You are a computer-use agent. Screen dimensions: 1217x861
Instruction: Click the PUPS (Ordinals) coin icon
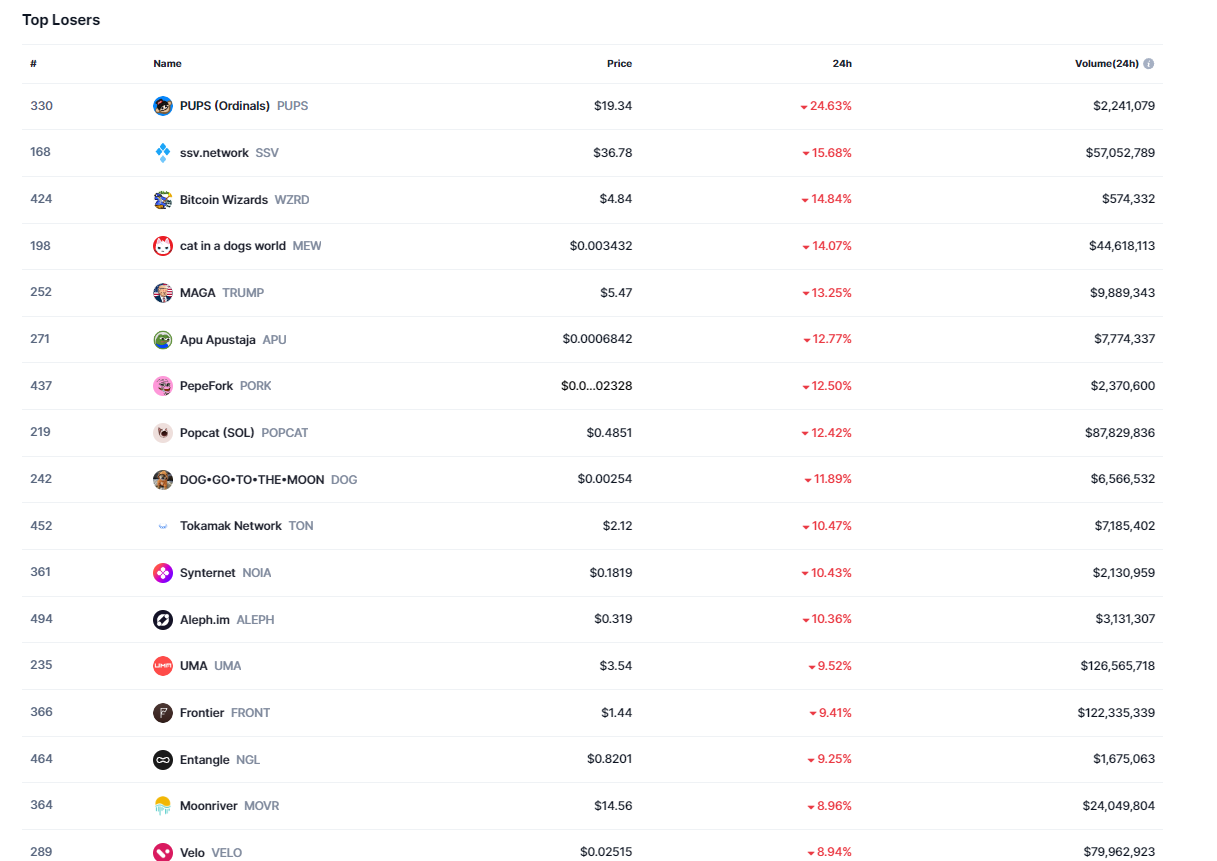163,106
